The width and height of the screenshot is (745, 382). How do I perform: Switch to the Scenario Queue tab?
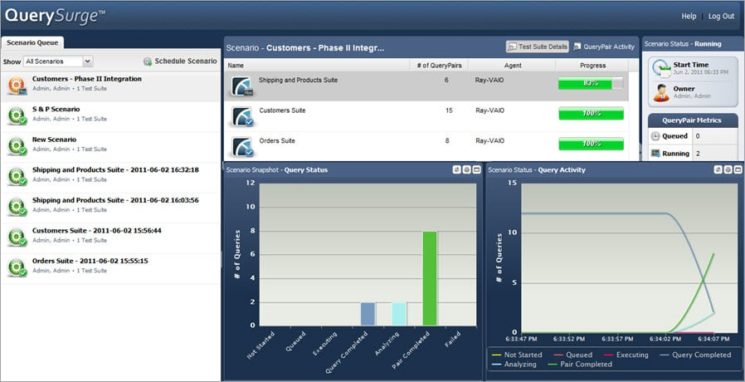coord(32,43)
